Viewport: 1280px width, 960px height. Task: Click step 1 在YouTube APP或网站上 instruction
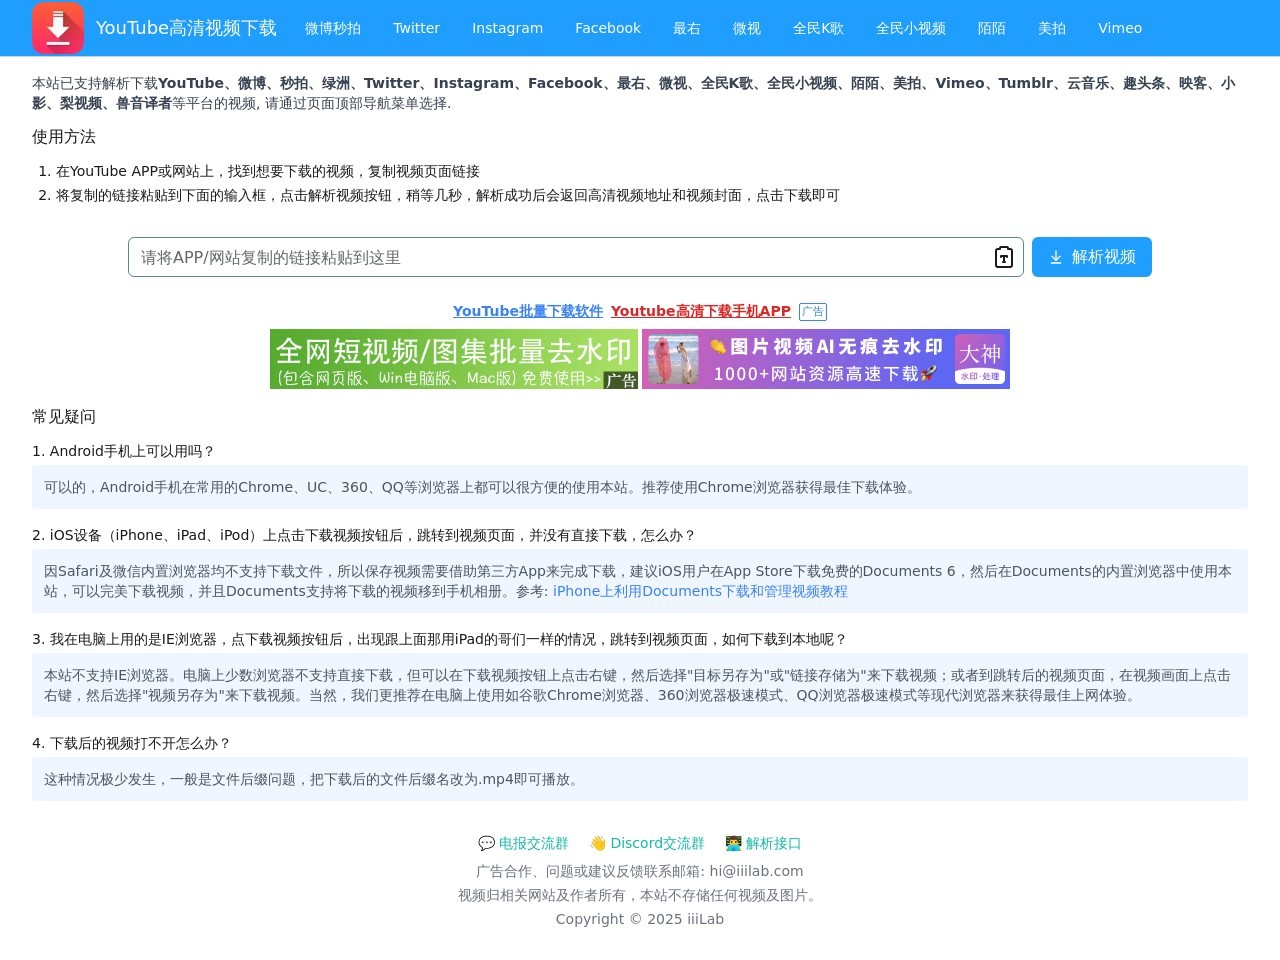coord(268,171)
